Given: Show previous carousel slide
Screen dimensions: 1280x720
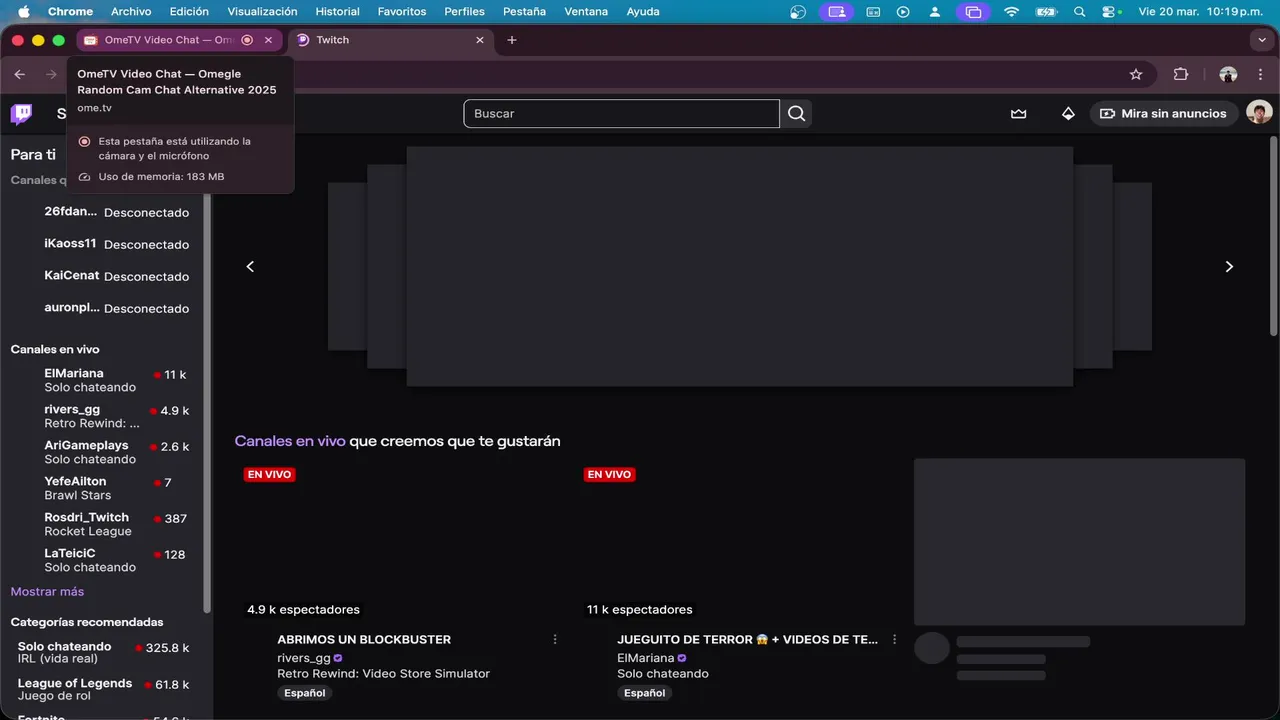Looking at the screenshot, I should tap(250, 266).
